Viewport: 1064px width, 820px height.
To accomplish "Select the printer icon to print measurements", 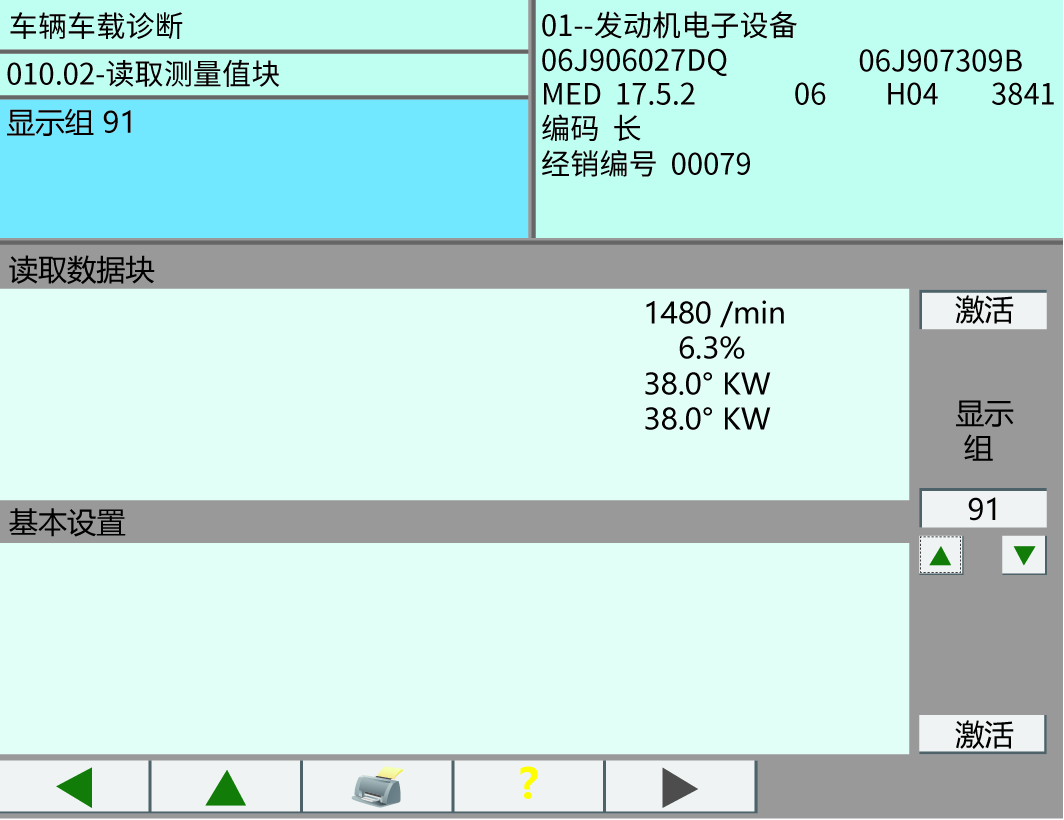I will 378,786.
